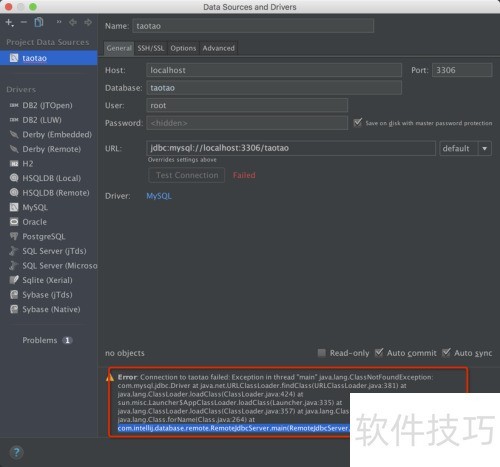The height and width of the screenshot is (467, 500).
Task: Click the Host field with localhost
Action: tap(274, 70)
